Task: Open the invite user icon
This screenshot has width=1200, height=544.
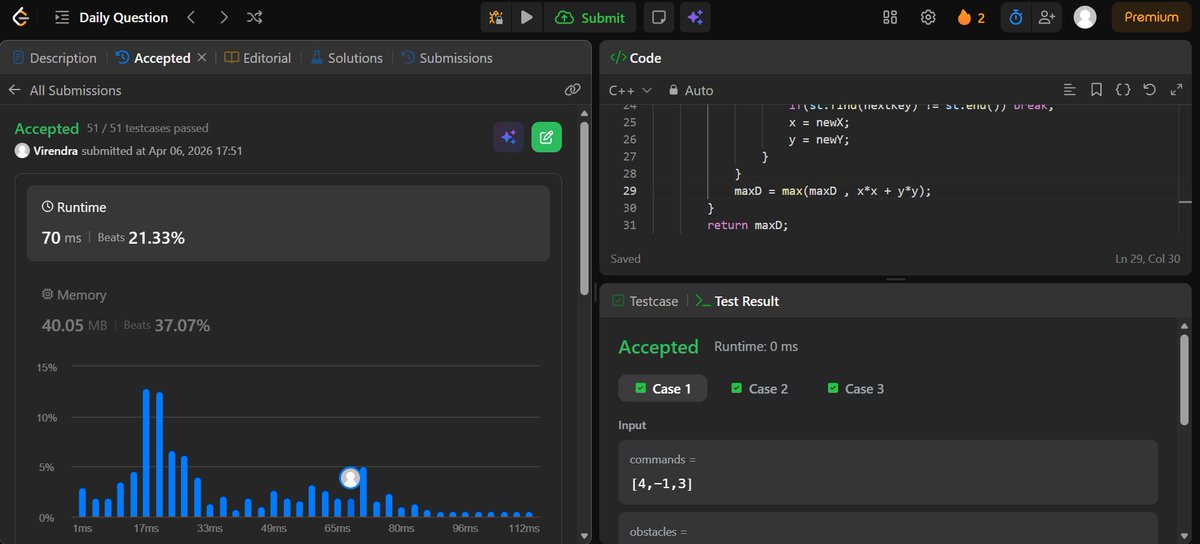Action: point(1047,17)
